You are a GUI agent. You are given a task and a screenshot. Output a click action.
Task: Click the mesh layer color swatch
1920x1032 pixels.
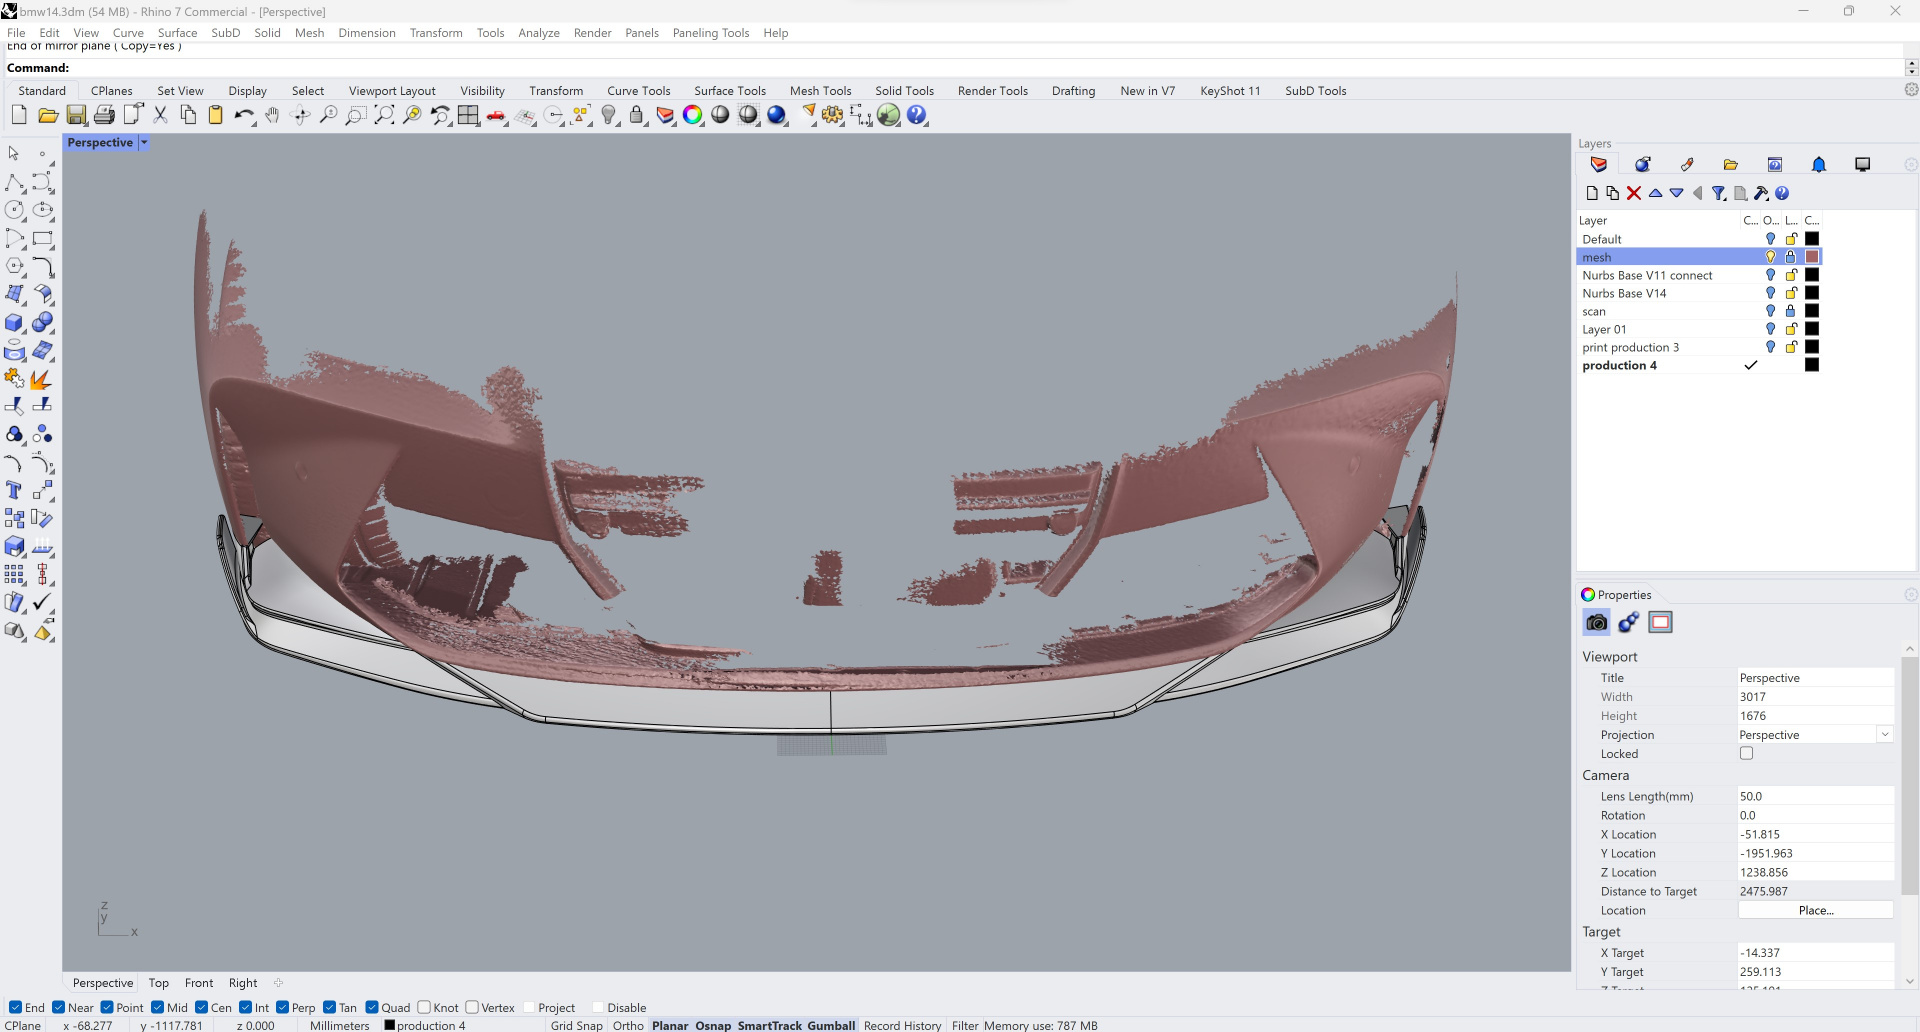[x=1812, y=257]
